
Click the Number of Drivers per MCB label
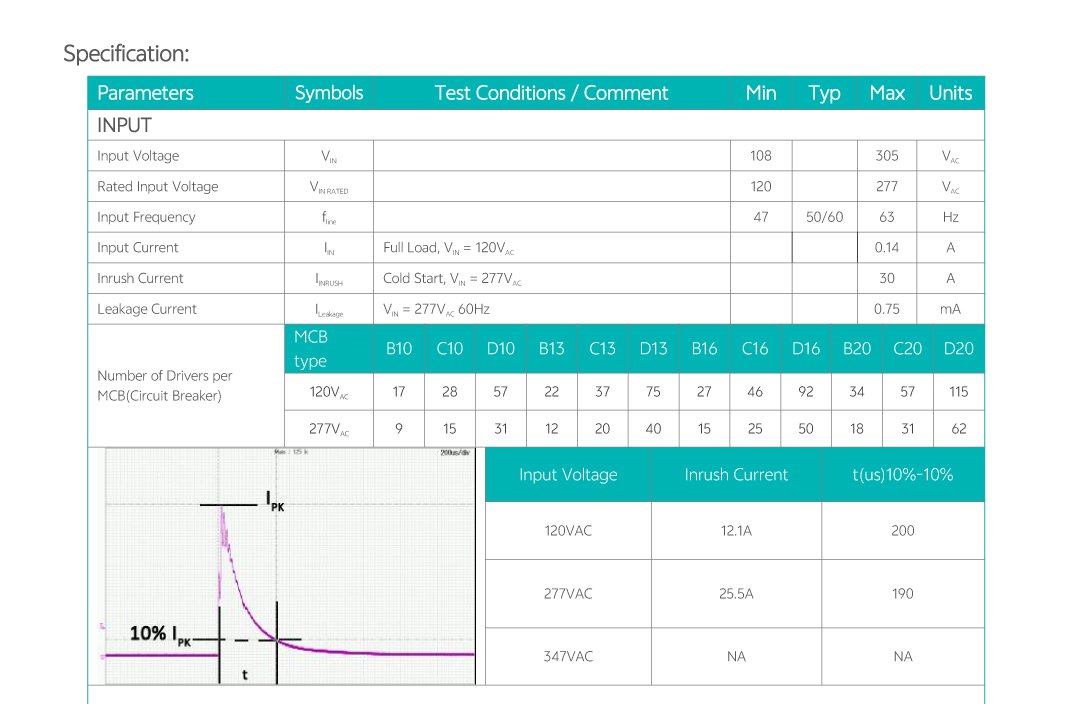[x=164, y=386]
